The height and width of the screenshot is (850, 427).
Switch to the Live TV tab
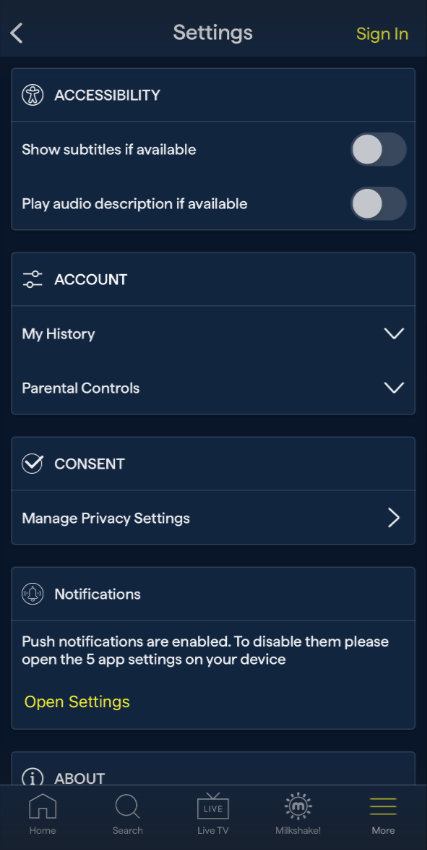pyautogui.click(x=213, y=814)
